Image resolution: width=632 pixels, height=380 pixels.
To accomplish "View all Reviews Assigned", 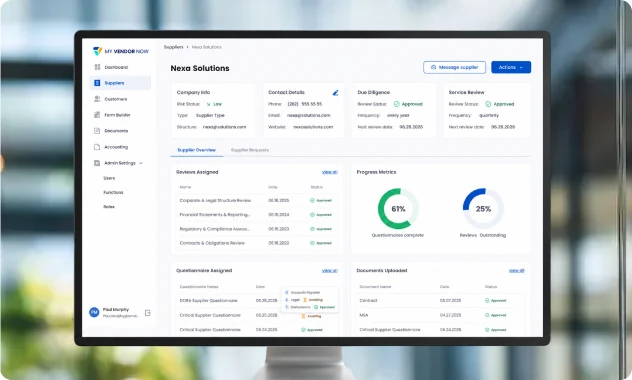I will pyautogui.click(x=329, y=172).
